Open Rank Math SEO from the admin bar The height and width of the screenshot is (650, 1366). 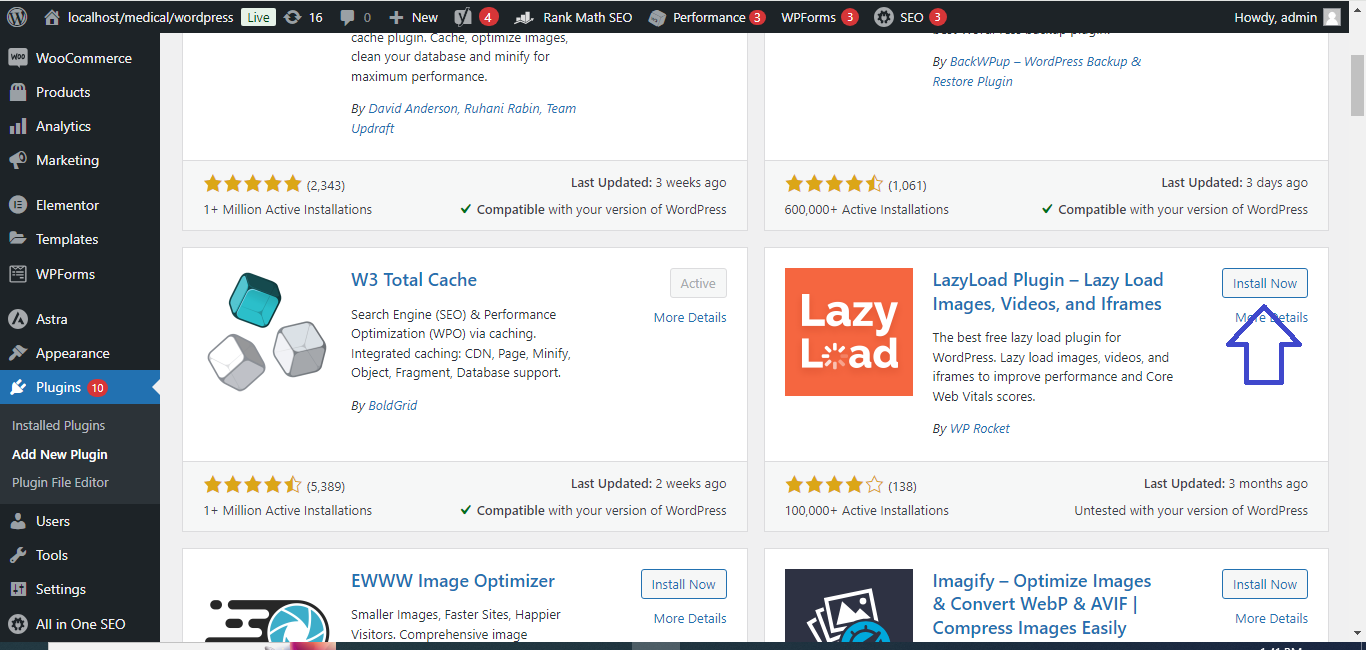(x=575, y=17)
